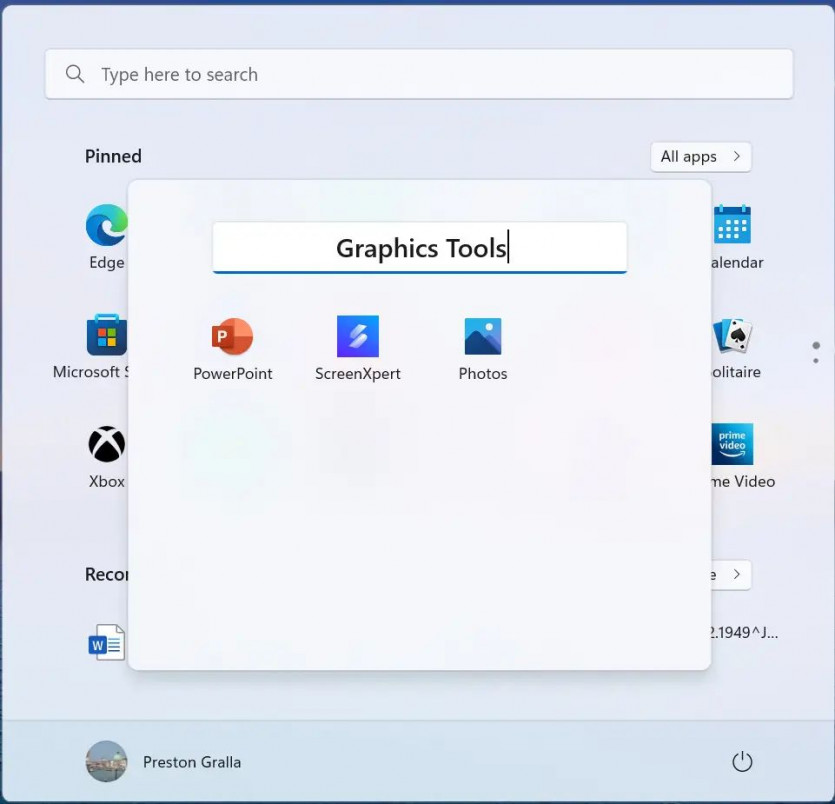Open the Preston Gralla account menu
This screenshot has height=804, width=835.
pos(164,762)
